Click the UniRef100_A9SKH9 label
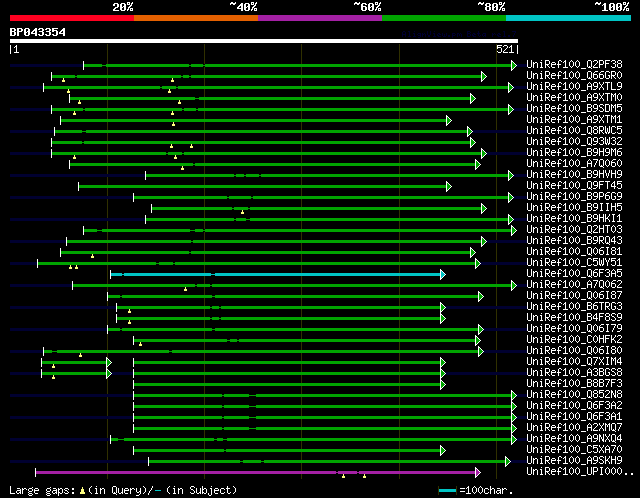The height and width of the screenshot is (498, 640). point(574,461)
